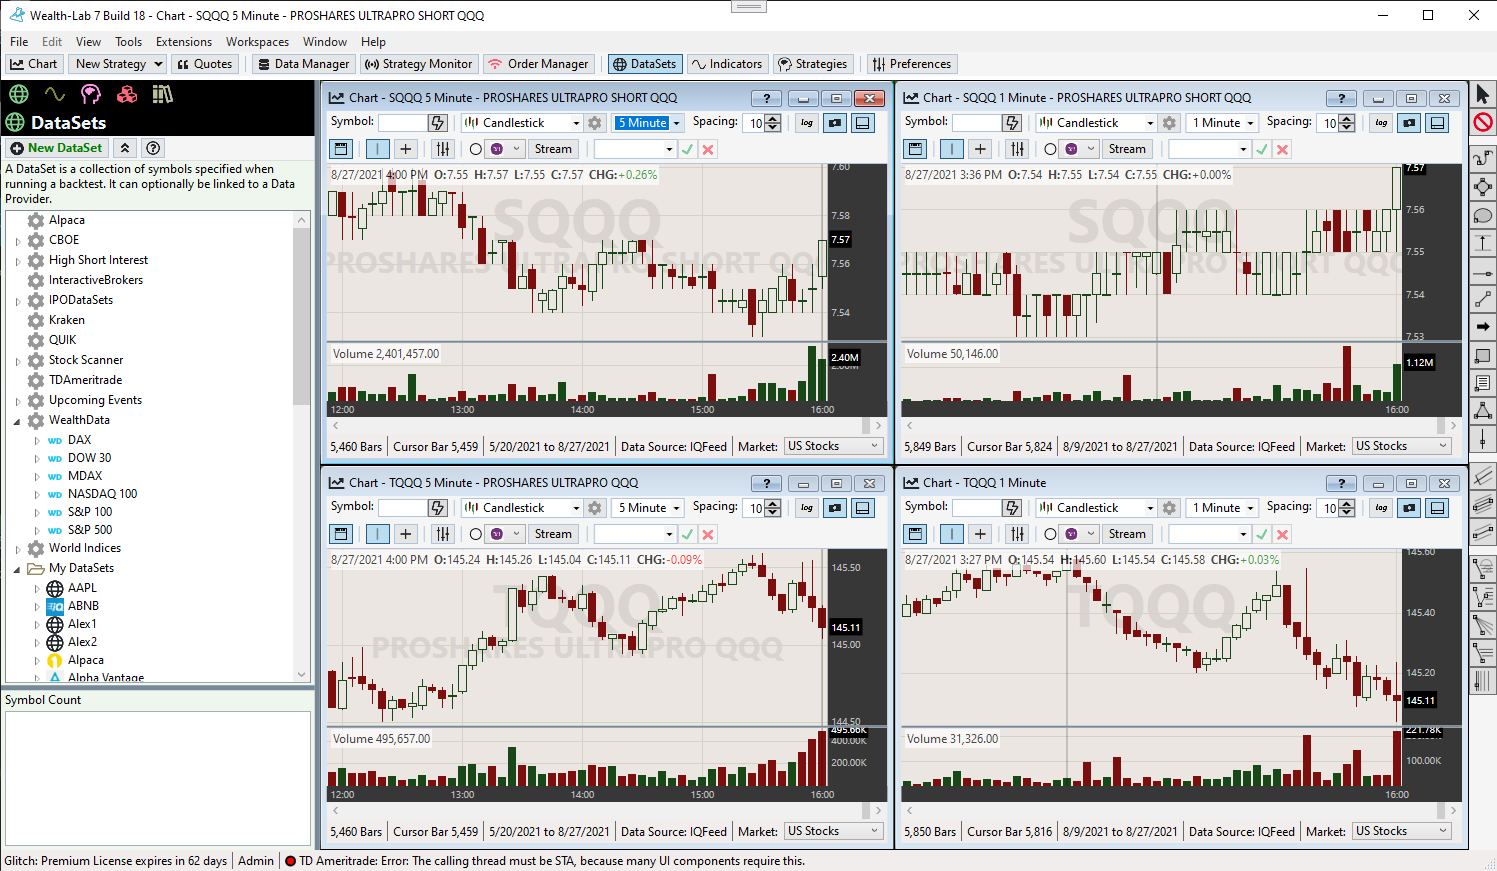Toggle the camera-style button in SQQQ 5 Minute chart

click(x=835, y=122)
